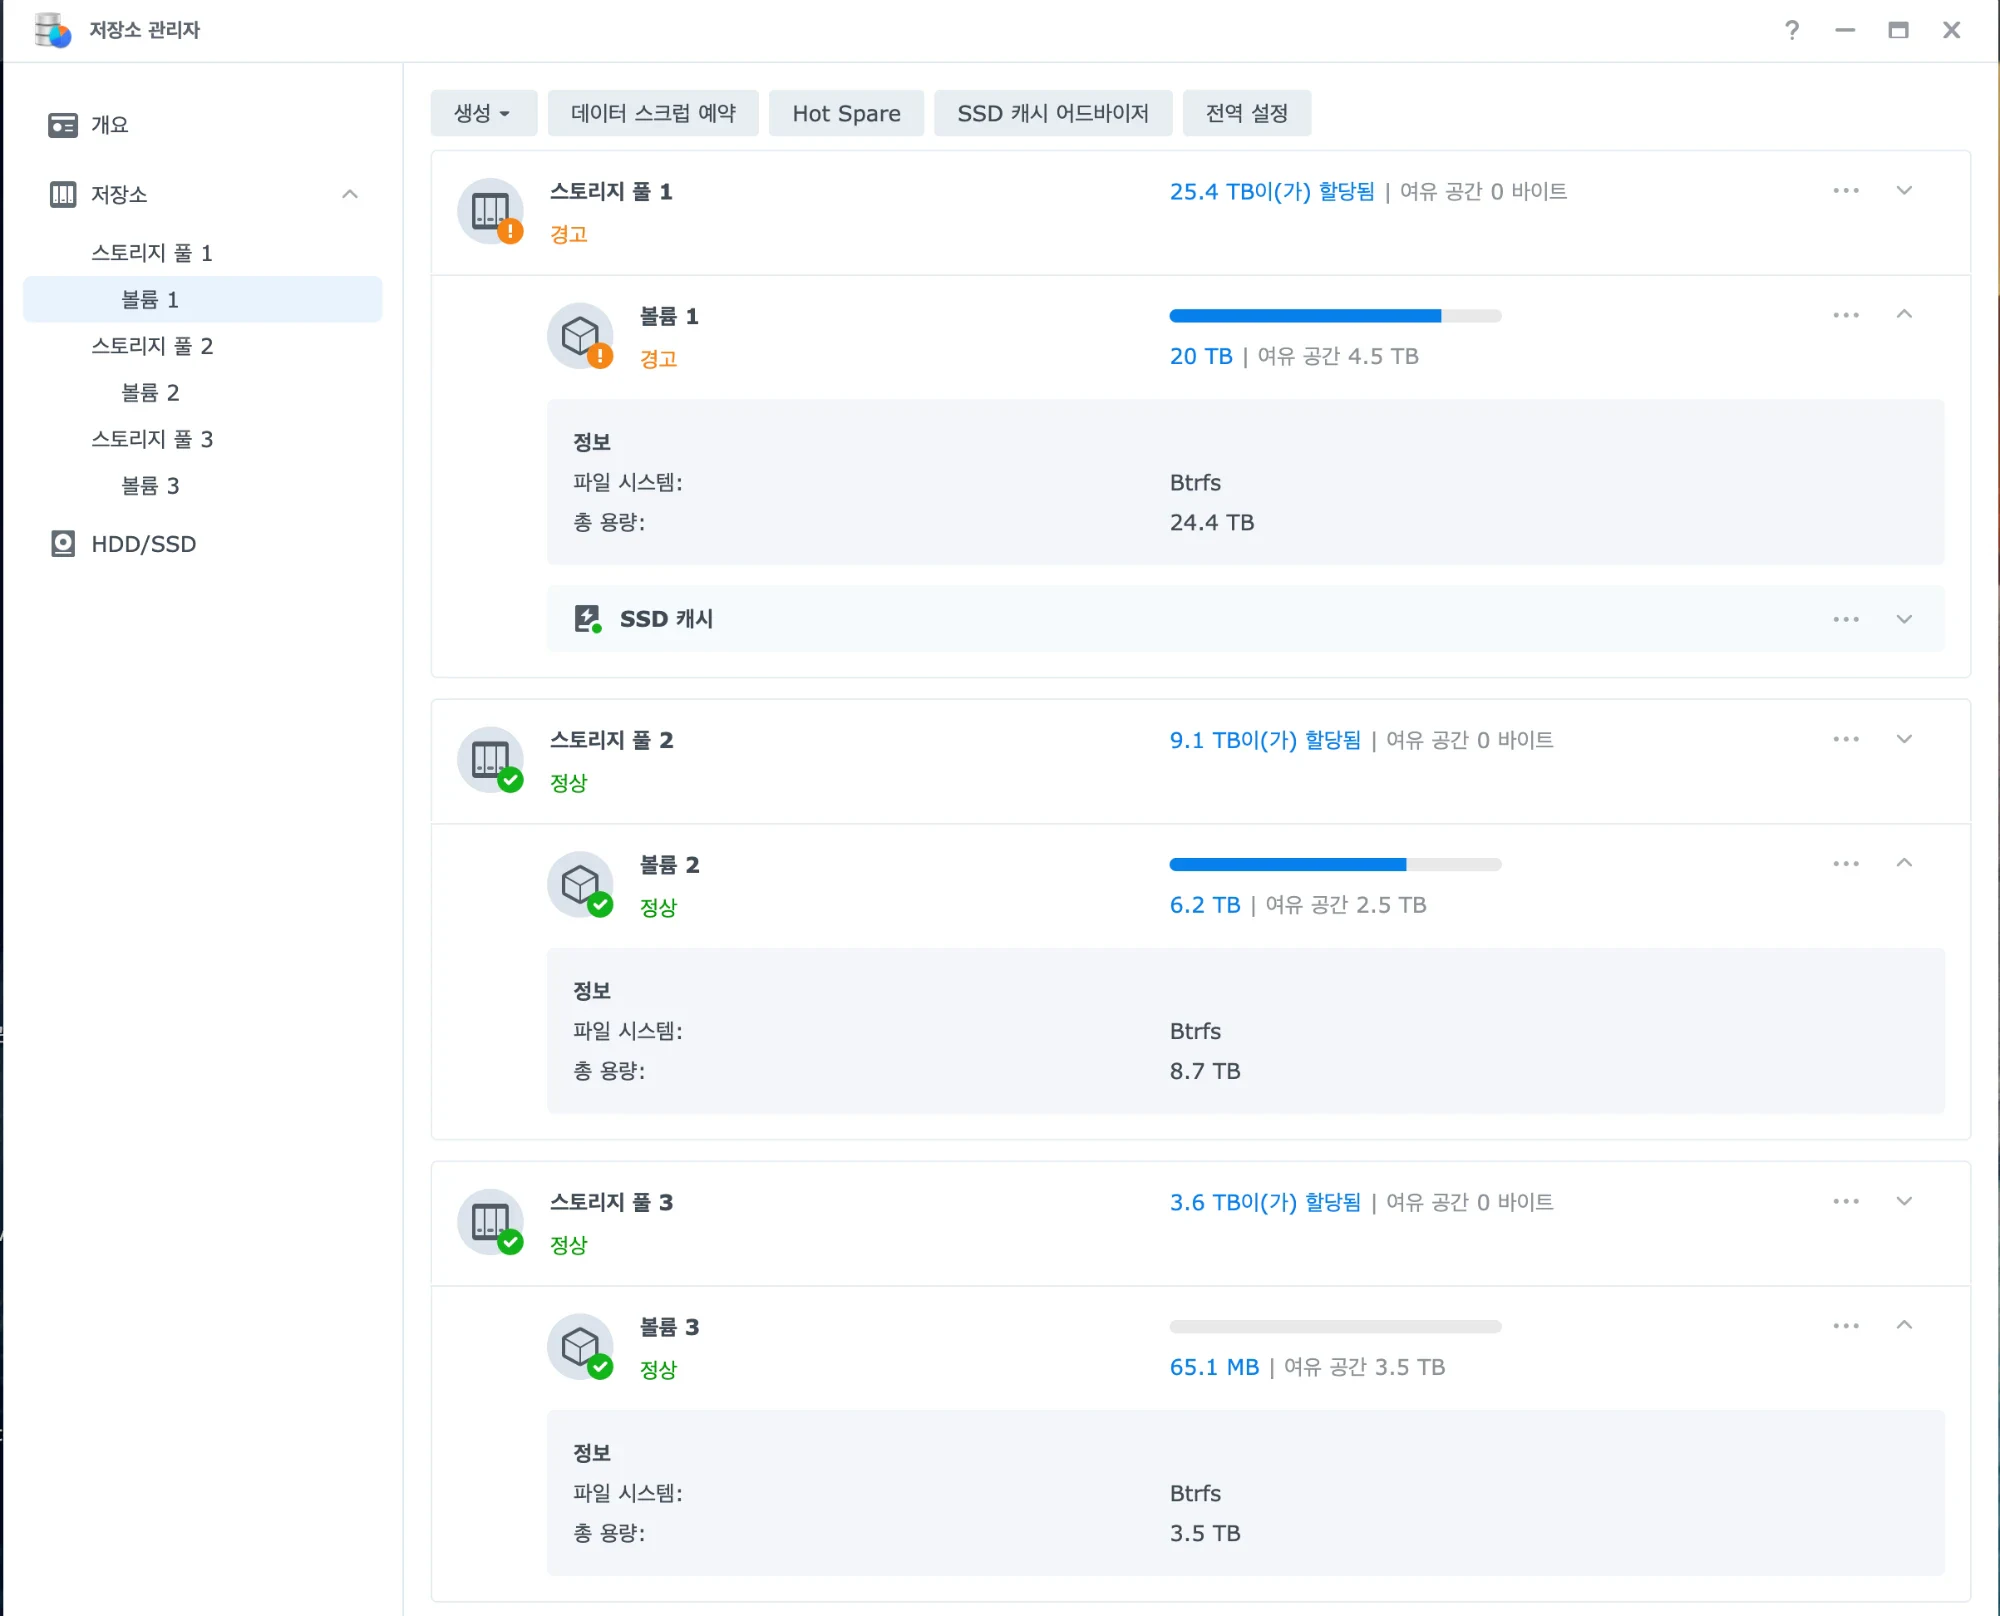Expand 스토리지 풀 1 details chevron

1904,190
